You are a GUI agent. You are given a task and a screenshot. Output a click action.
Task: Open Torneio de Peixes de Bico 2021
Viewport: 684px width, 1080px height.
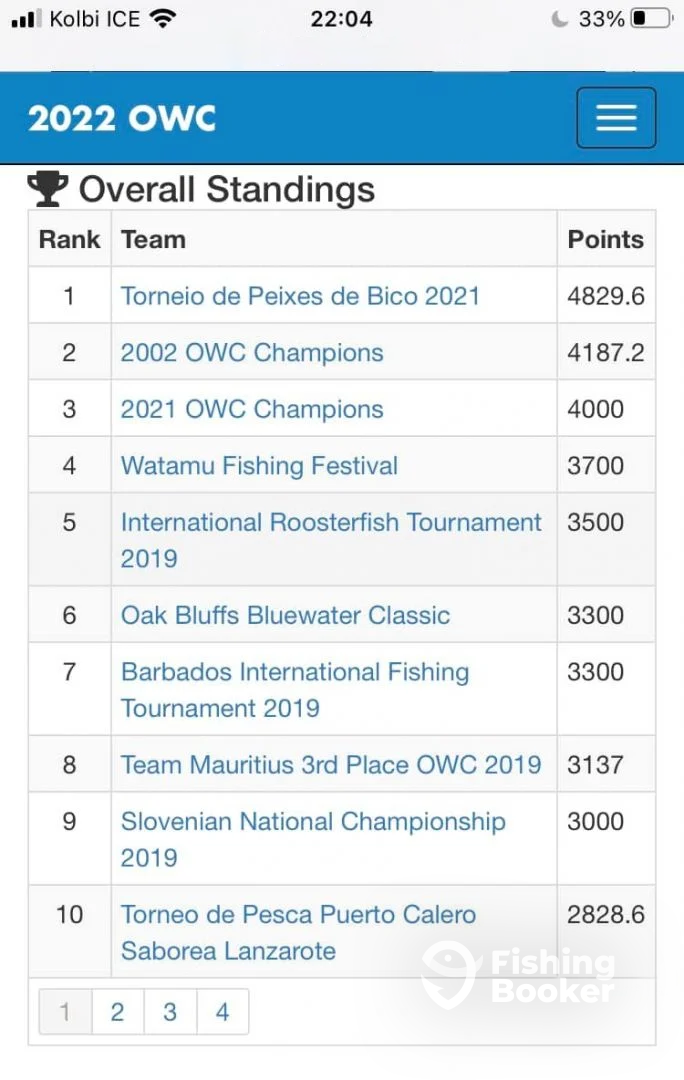[x=300, y=296]
